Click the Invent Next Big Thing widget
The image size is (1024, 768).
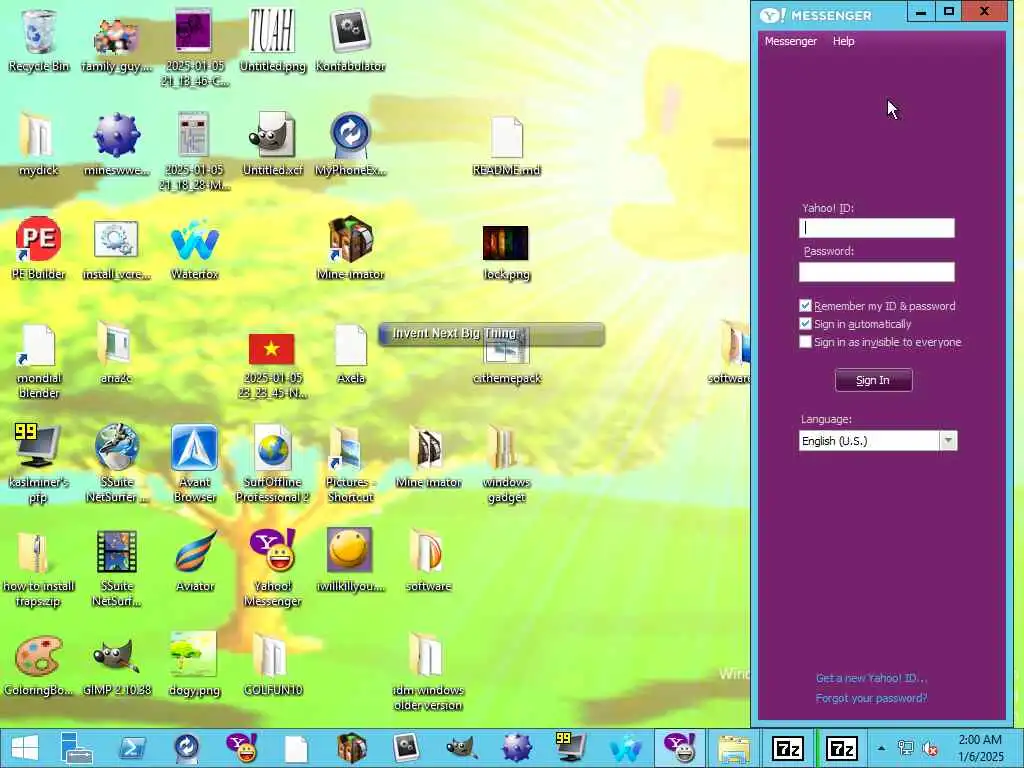(x=491, y=334)
